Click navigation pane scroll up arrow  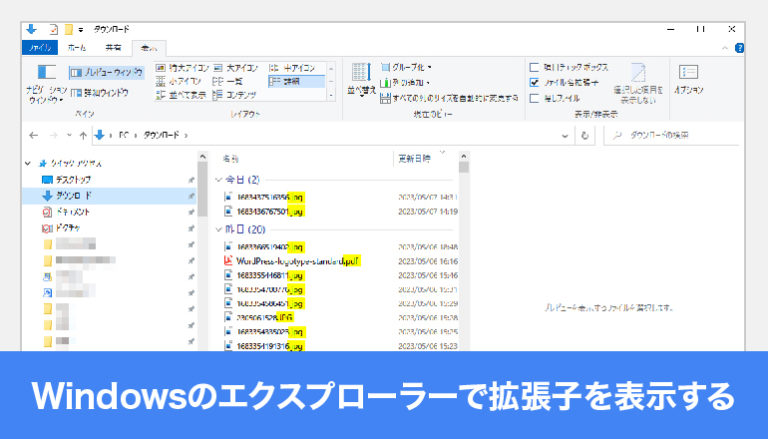202,156
